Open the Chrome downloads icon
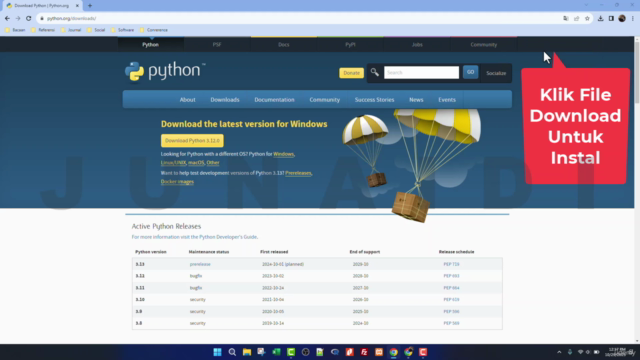Screen dimensions: 640x360 tap(600, 18)
